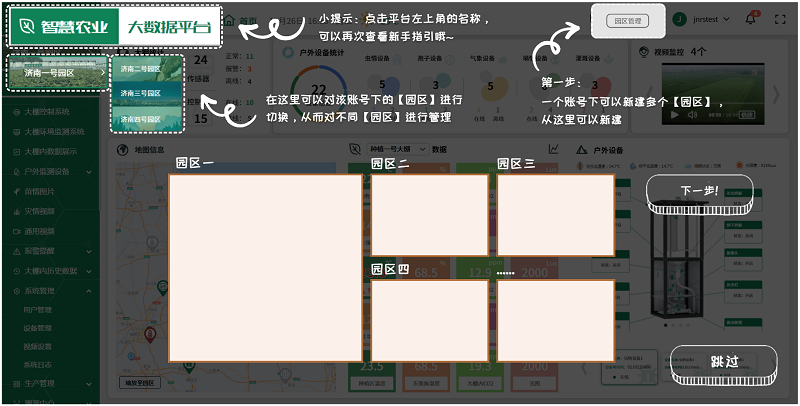Go to next video with right chevron

(776, 93)
